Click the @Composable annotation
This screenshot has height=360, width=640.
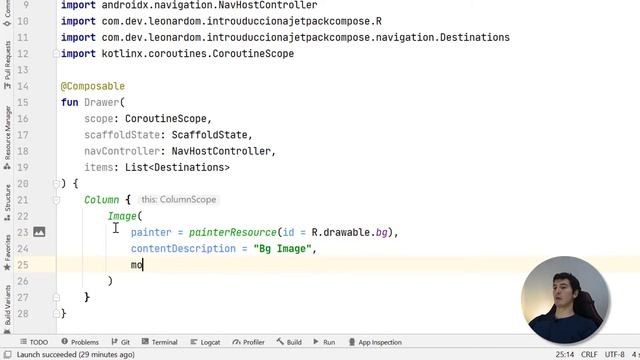point(93,86)
